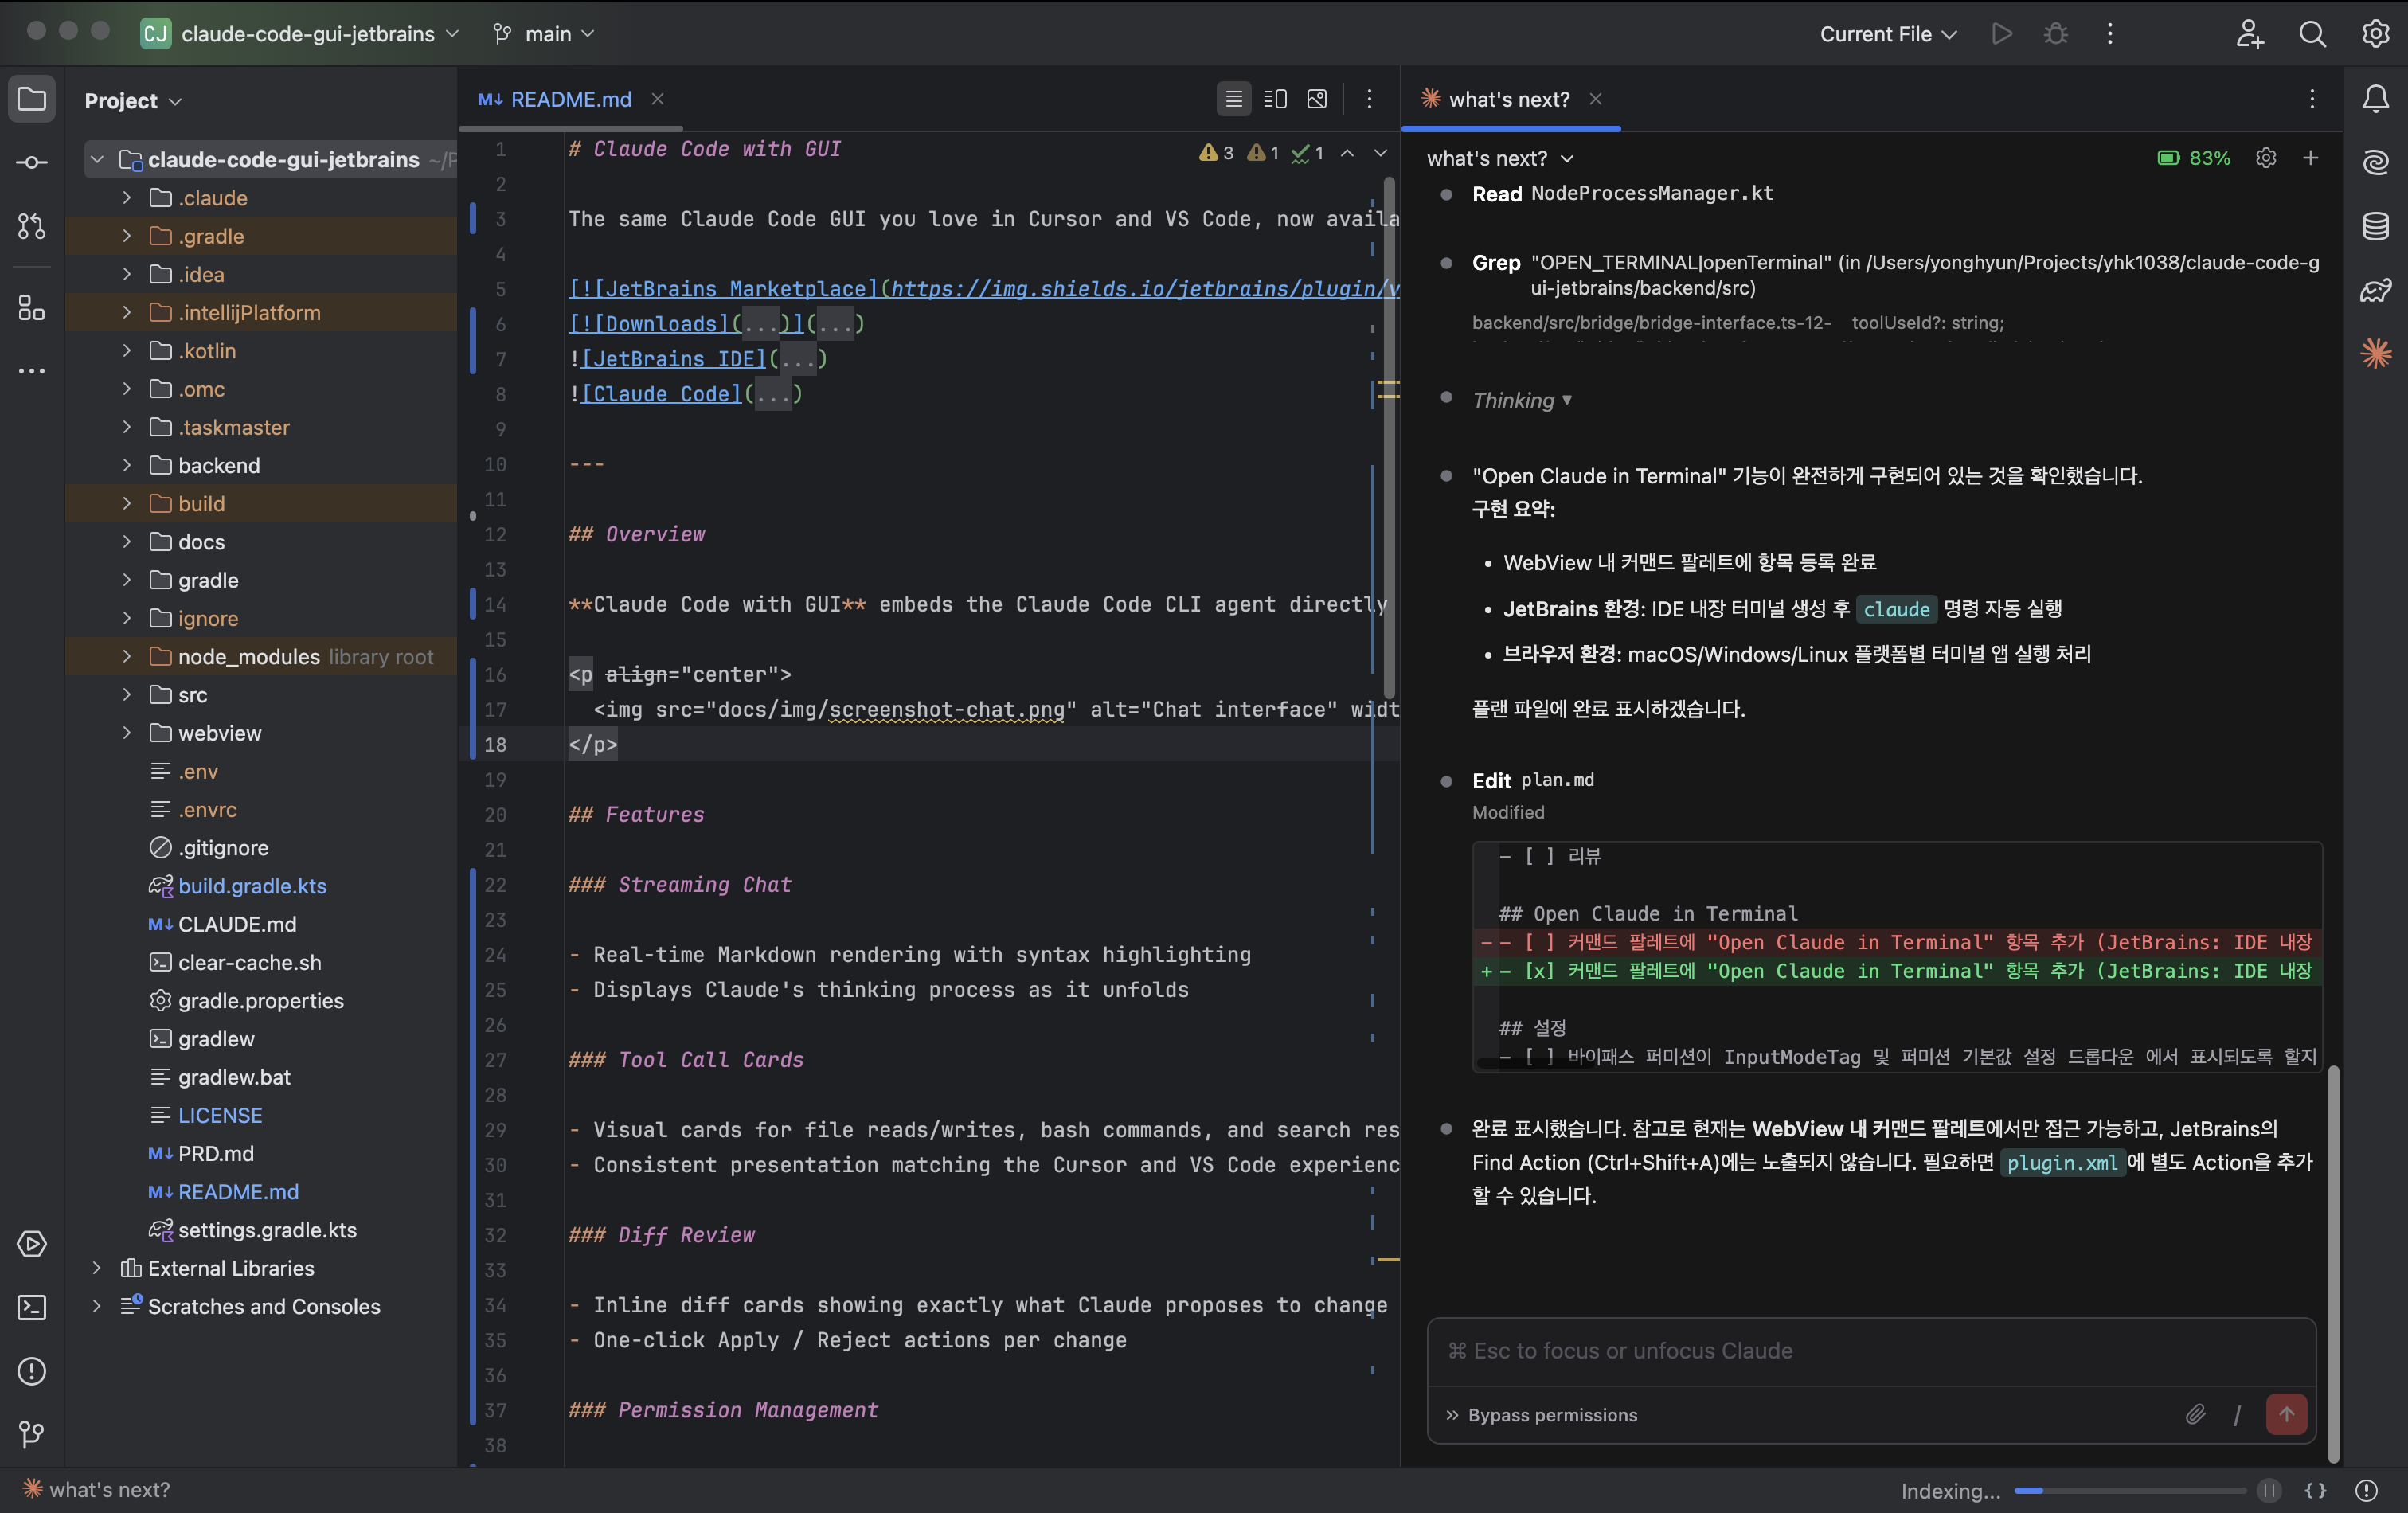The image size is (2408, 1513).
Task: Close the what's next? tab
Action: (1596, 99)
